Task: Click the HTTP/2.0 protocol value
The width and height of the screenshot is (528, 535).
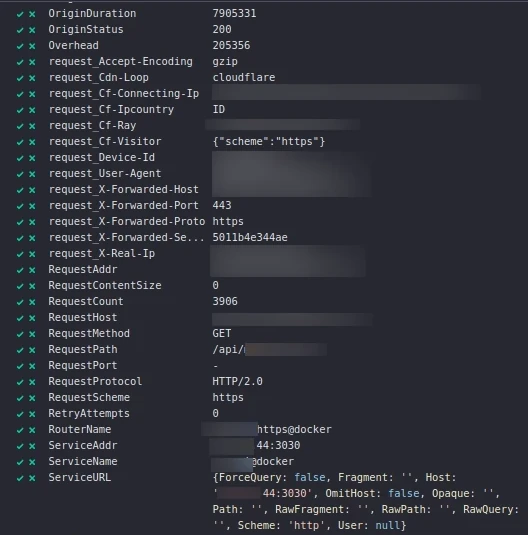Action: (238, 381)
